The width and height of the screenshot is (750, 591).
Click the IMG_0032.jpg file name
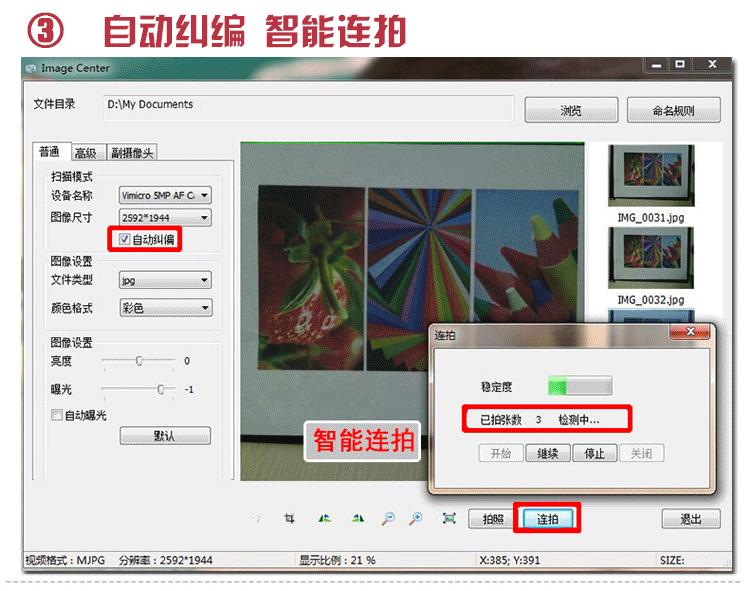click(x=651, y=300)
